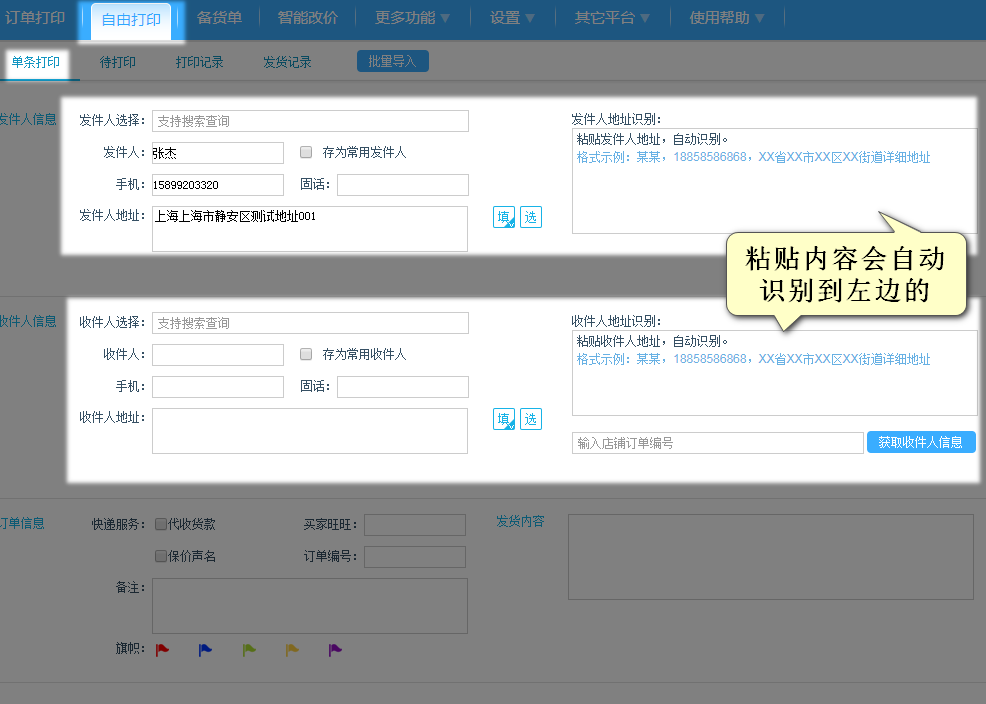Click the 备注 text area
The image size is (986, 704).
(310, 606)
